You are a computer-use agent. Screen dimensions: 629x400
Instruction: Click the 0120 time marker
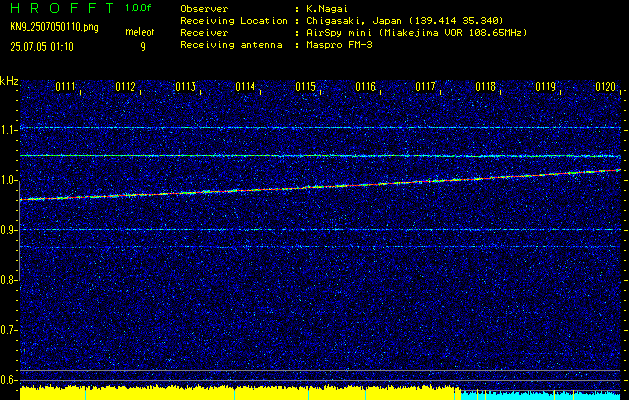605,87
